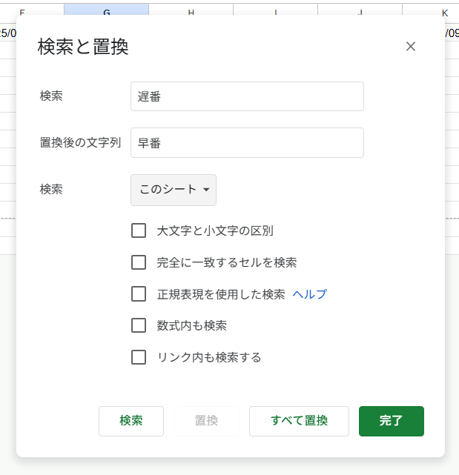Screen dimensions: 459x475
Task: Enable 大文字と小文字の区別 checkbox
Action: point(139,231)
